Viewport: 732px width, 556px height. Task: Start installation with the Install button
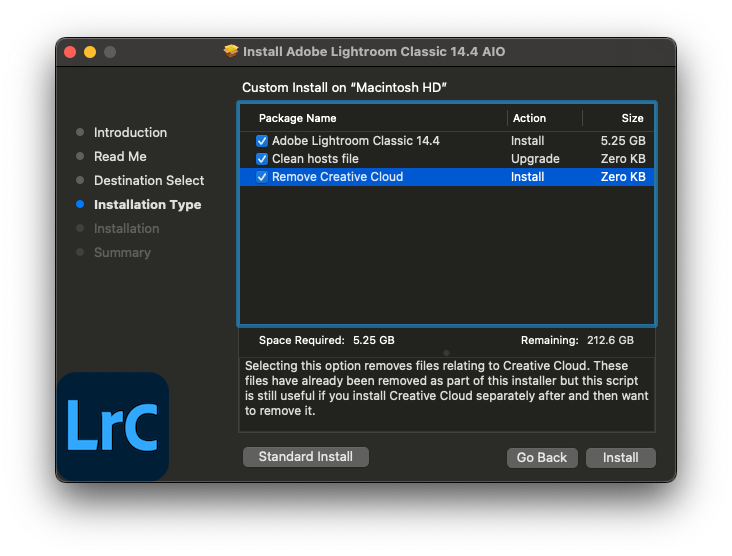point(620,457)
